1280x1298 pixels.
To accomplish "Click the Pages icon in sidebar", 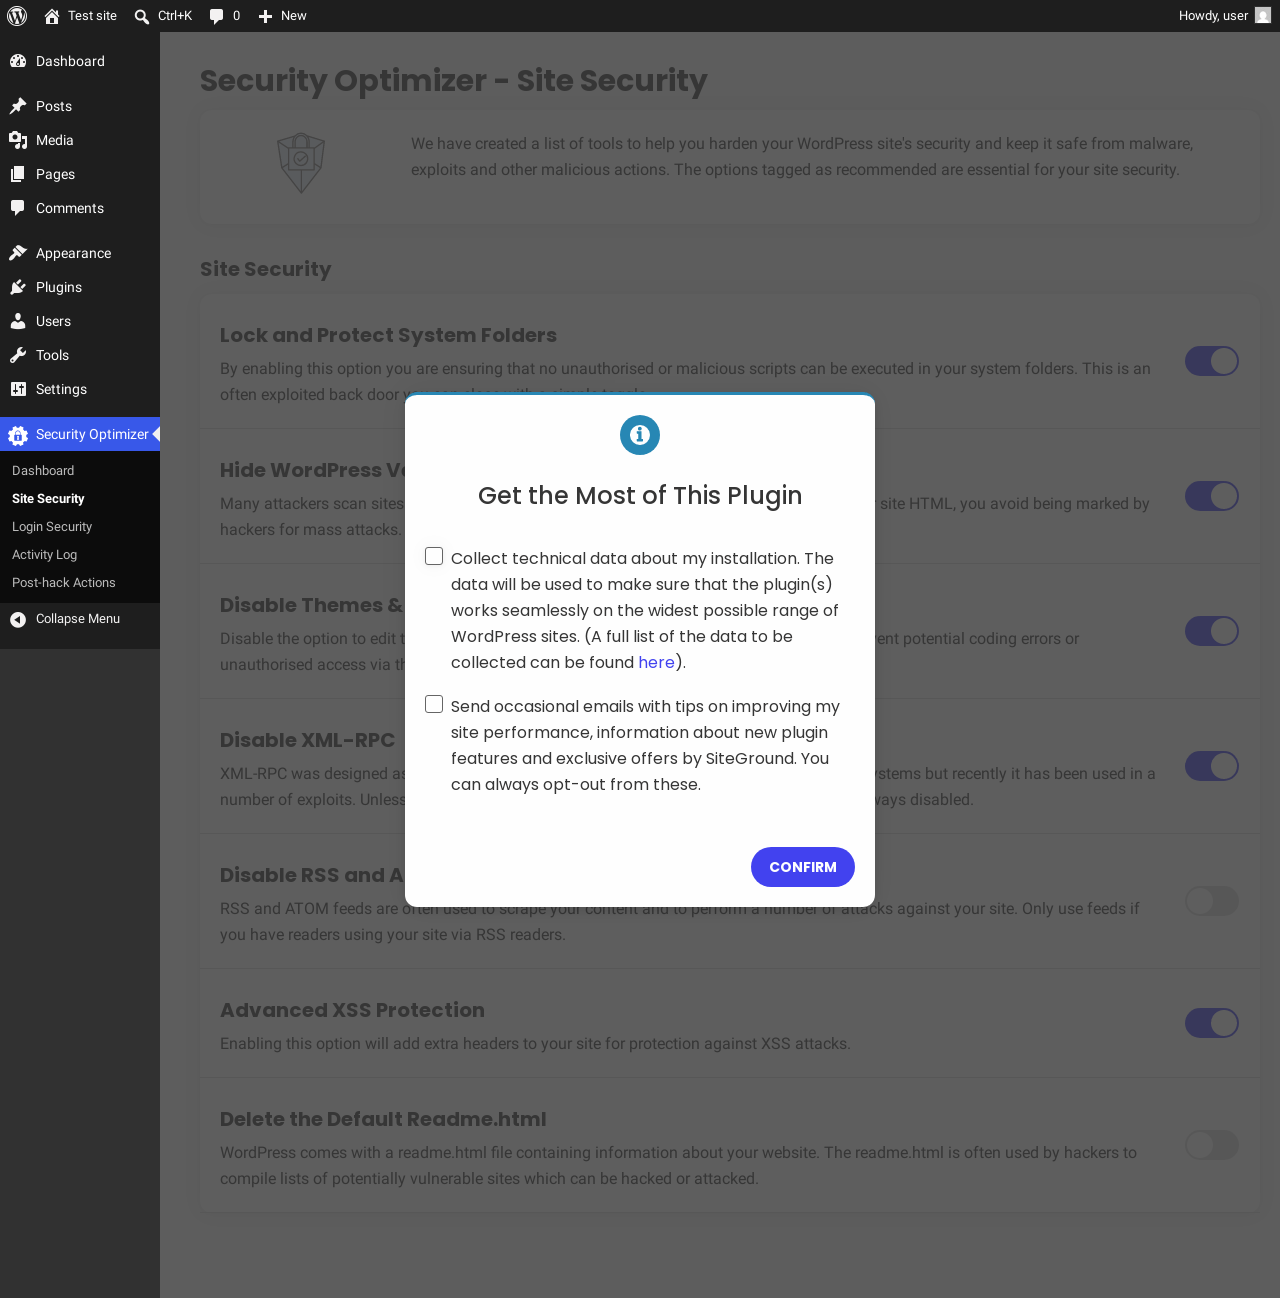I will (18, 174).
